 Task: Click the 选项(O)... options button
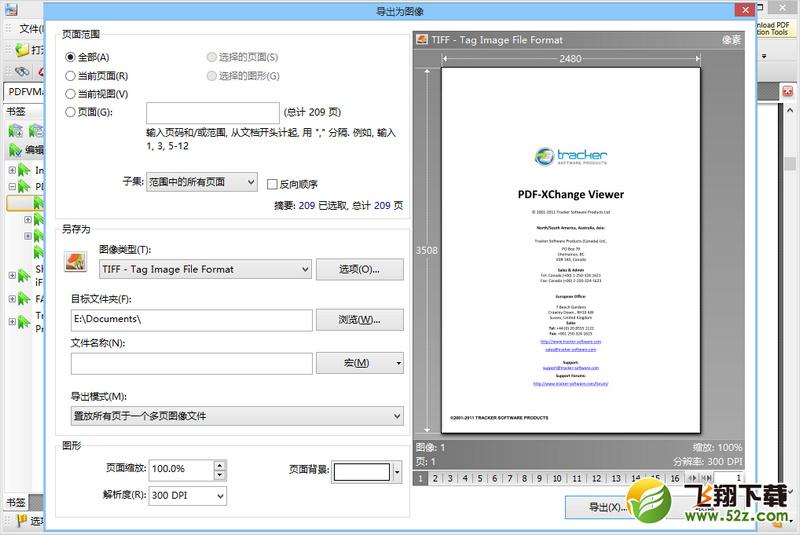pyautogui.click(x=360, y=269)
